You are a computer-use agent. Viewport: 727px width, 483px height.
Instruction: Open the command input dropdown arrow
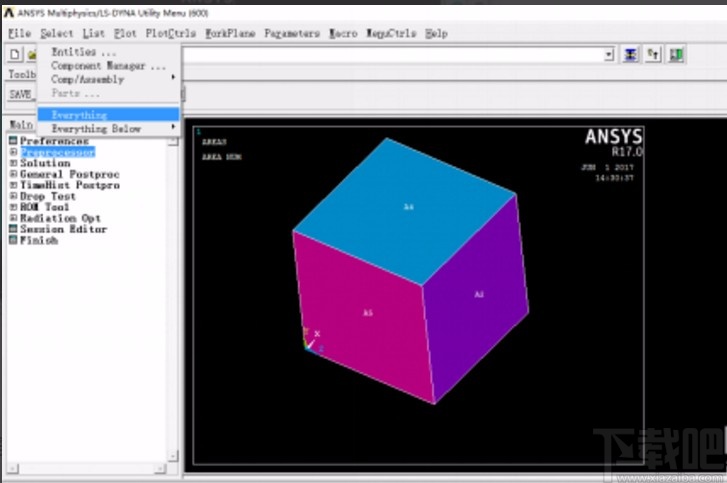point(608,54)
